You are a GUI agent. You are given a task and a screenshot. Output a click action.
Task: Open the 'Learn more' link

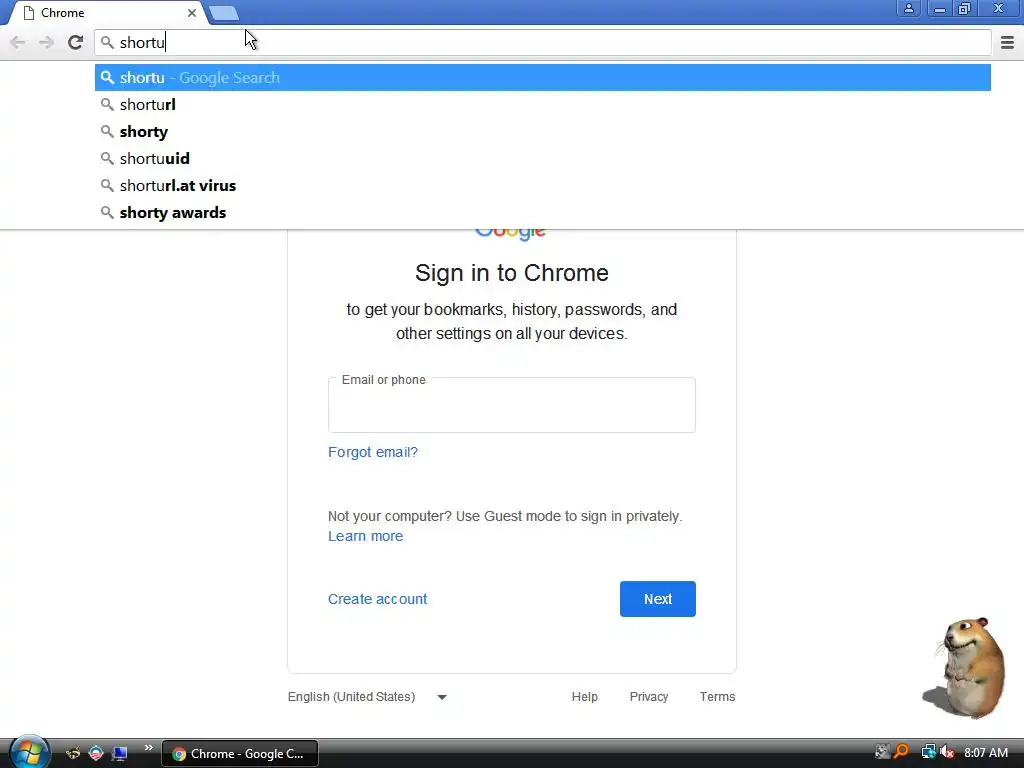pos(365,536)
